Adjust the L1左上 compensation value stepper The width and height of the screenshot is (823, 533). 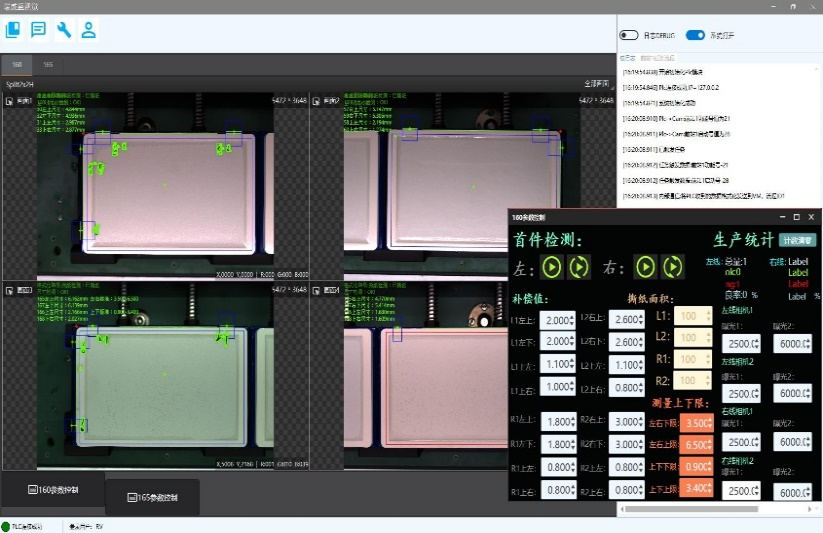(558, 320)
